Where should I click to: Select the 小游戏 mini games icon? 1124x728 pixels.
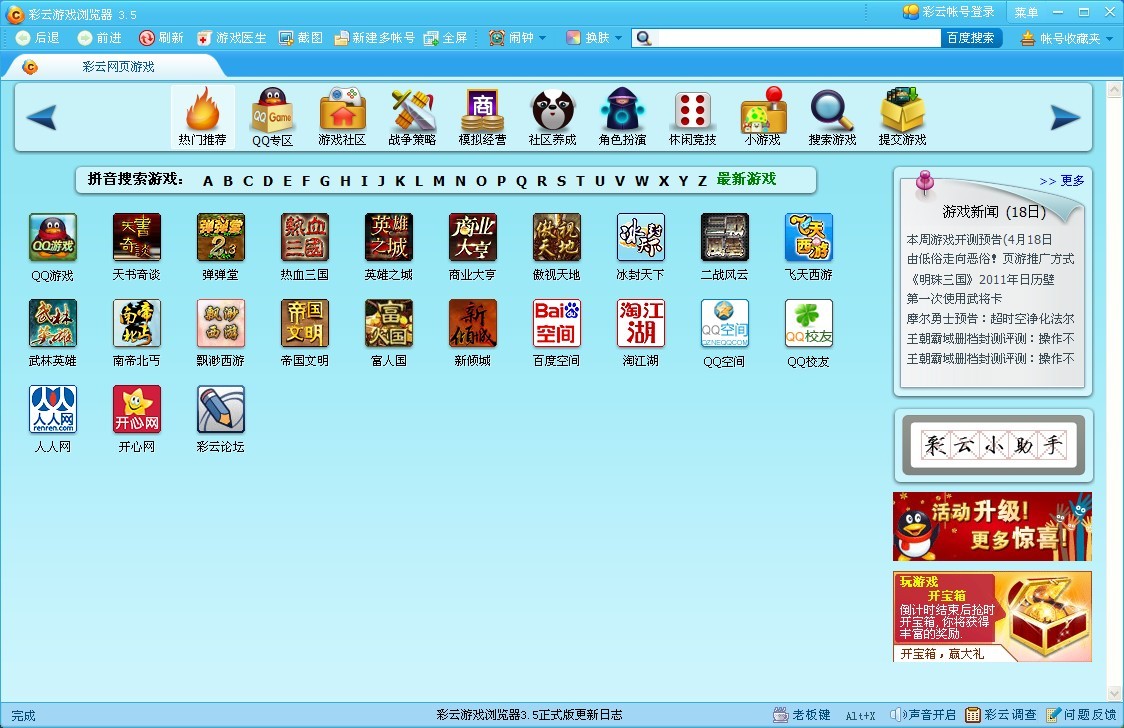point(763,117)
